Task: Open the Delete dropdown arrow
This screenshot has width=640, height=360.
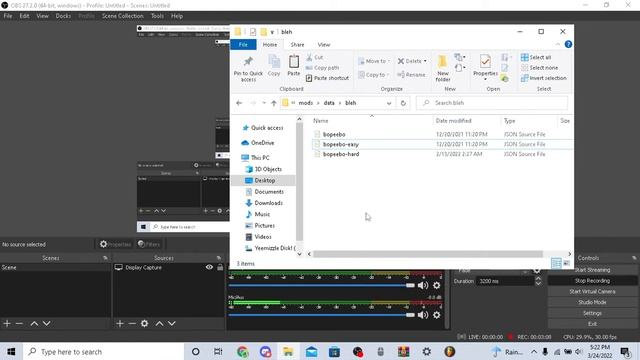Action: (x=425, y=61)
